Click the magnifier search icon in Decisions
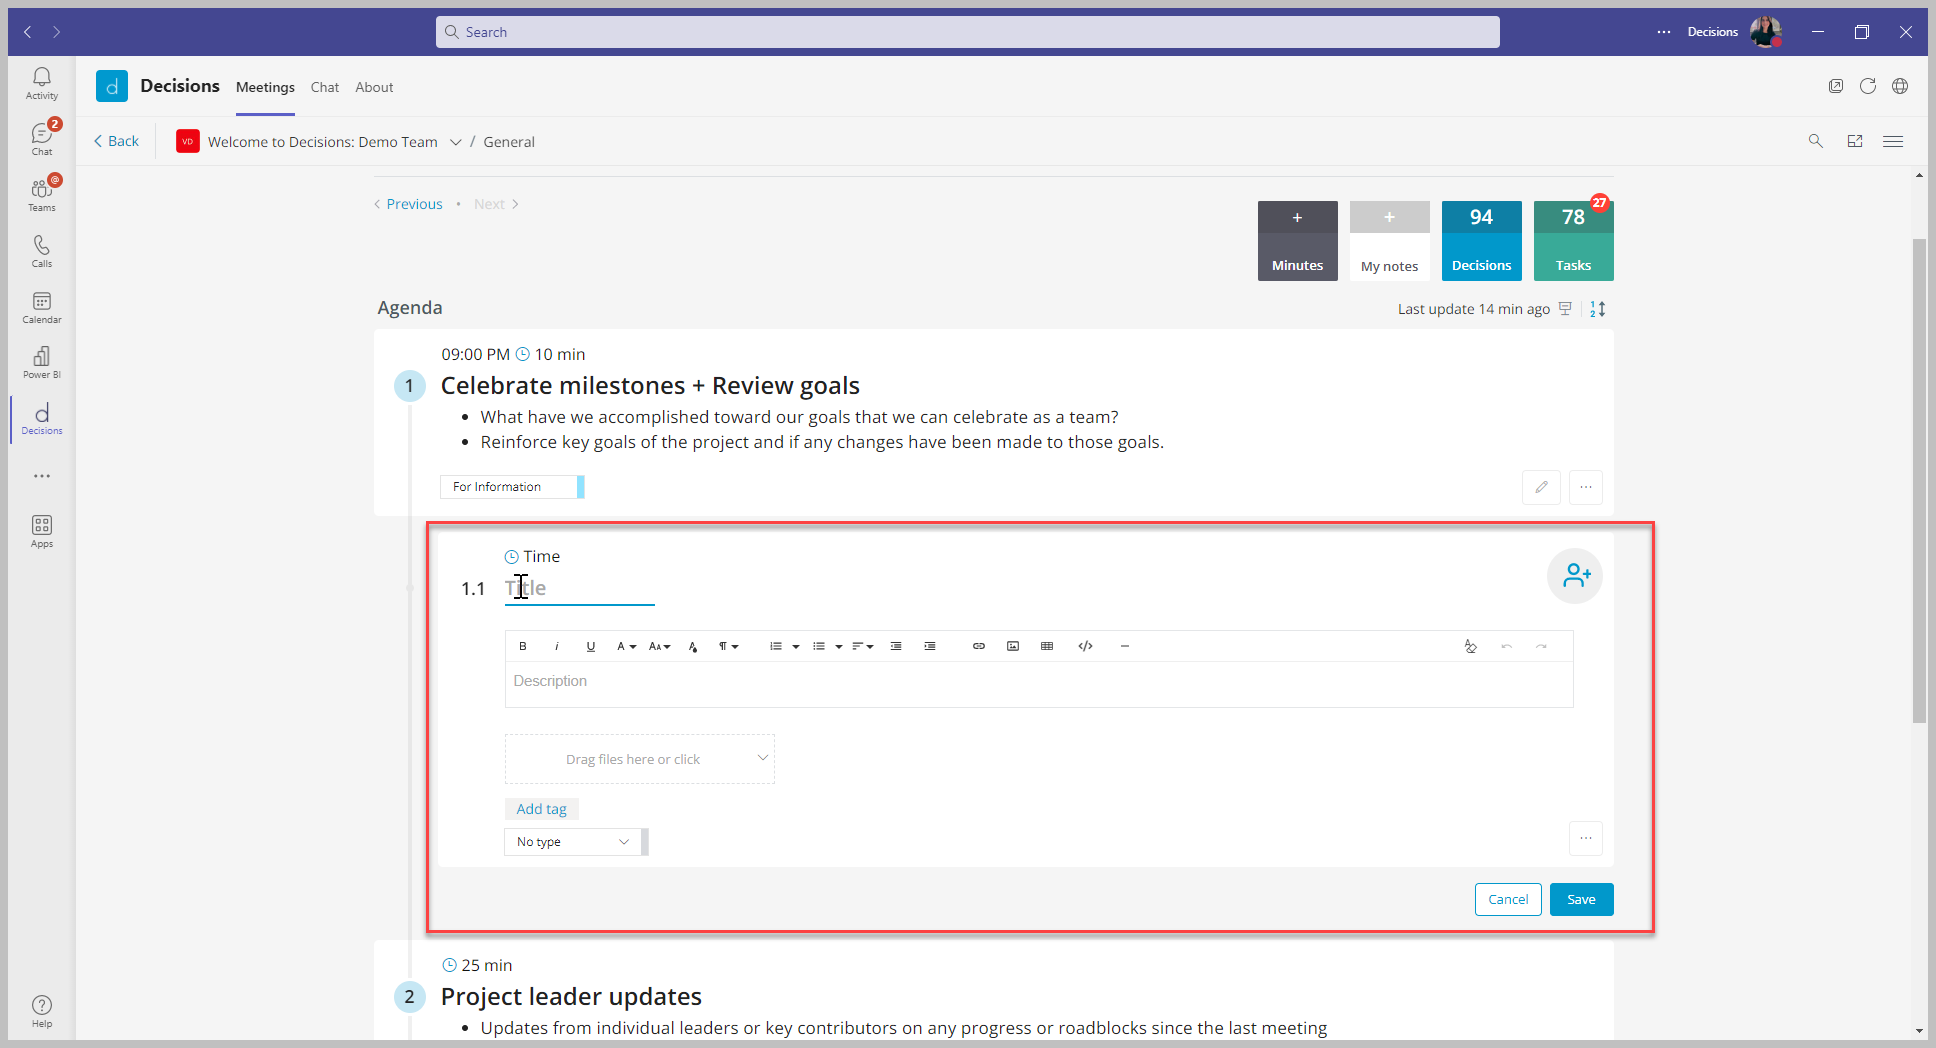The image size is (1936, 1048). pos(1816,141)
